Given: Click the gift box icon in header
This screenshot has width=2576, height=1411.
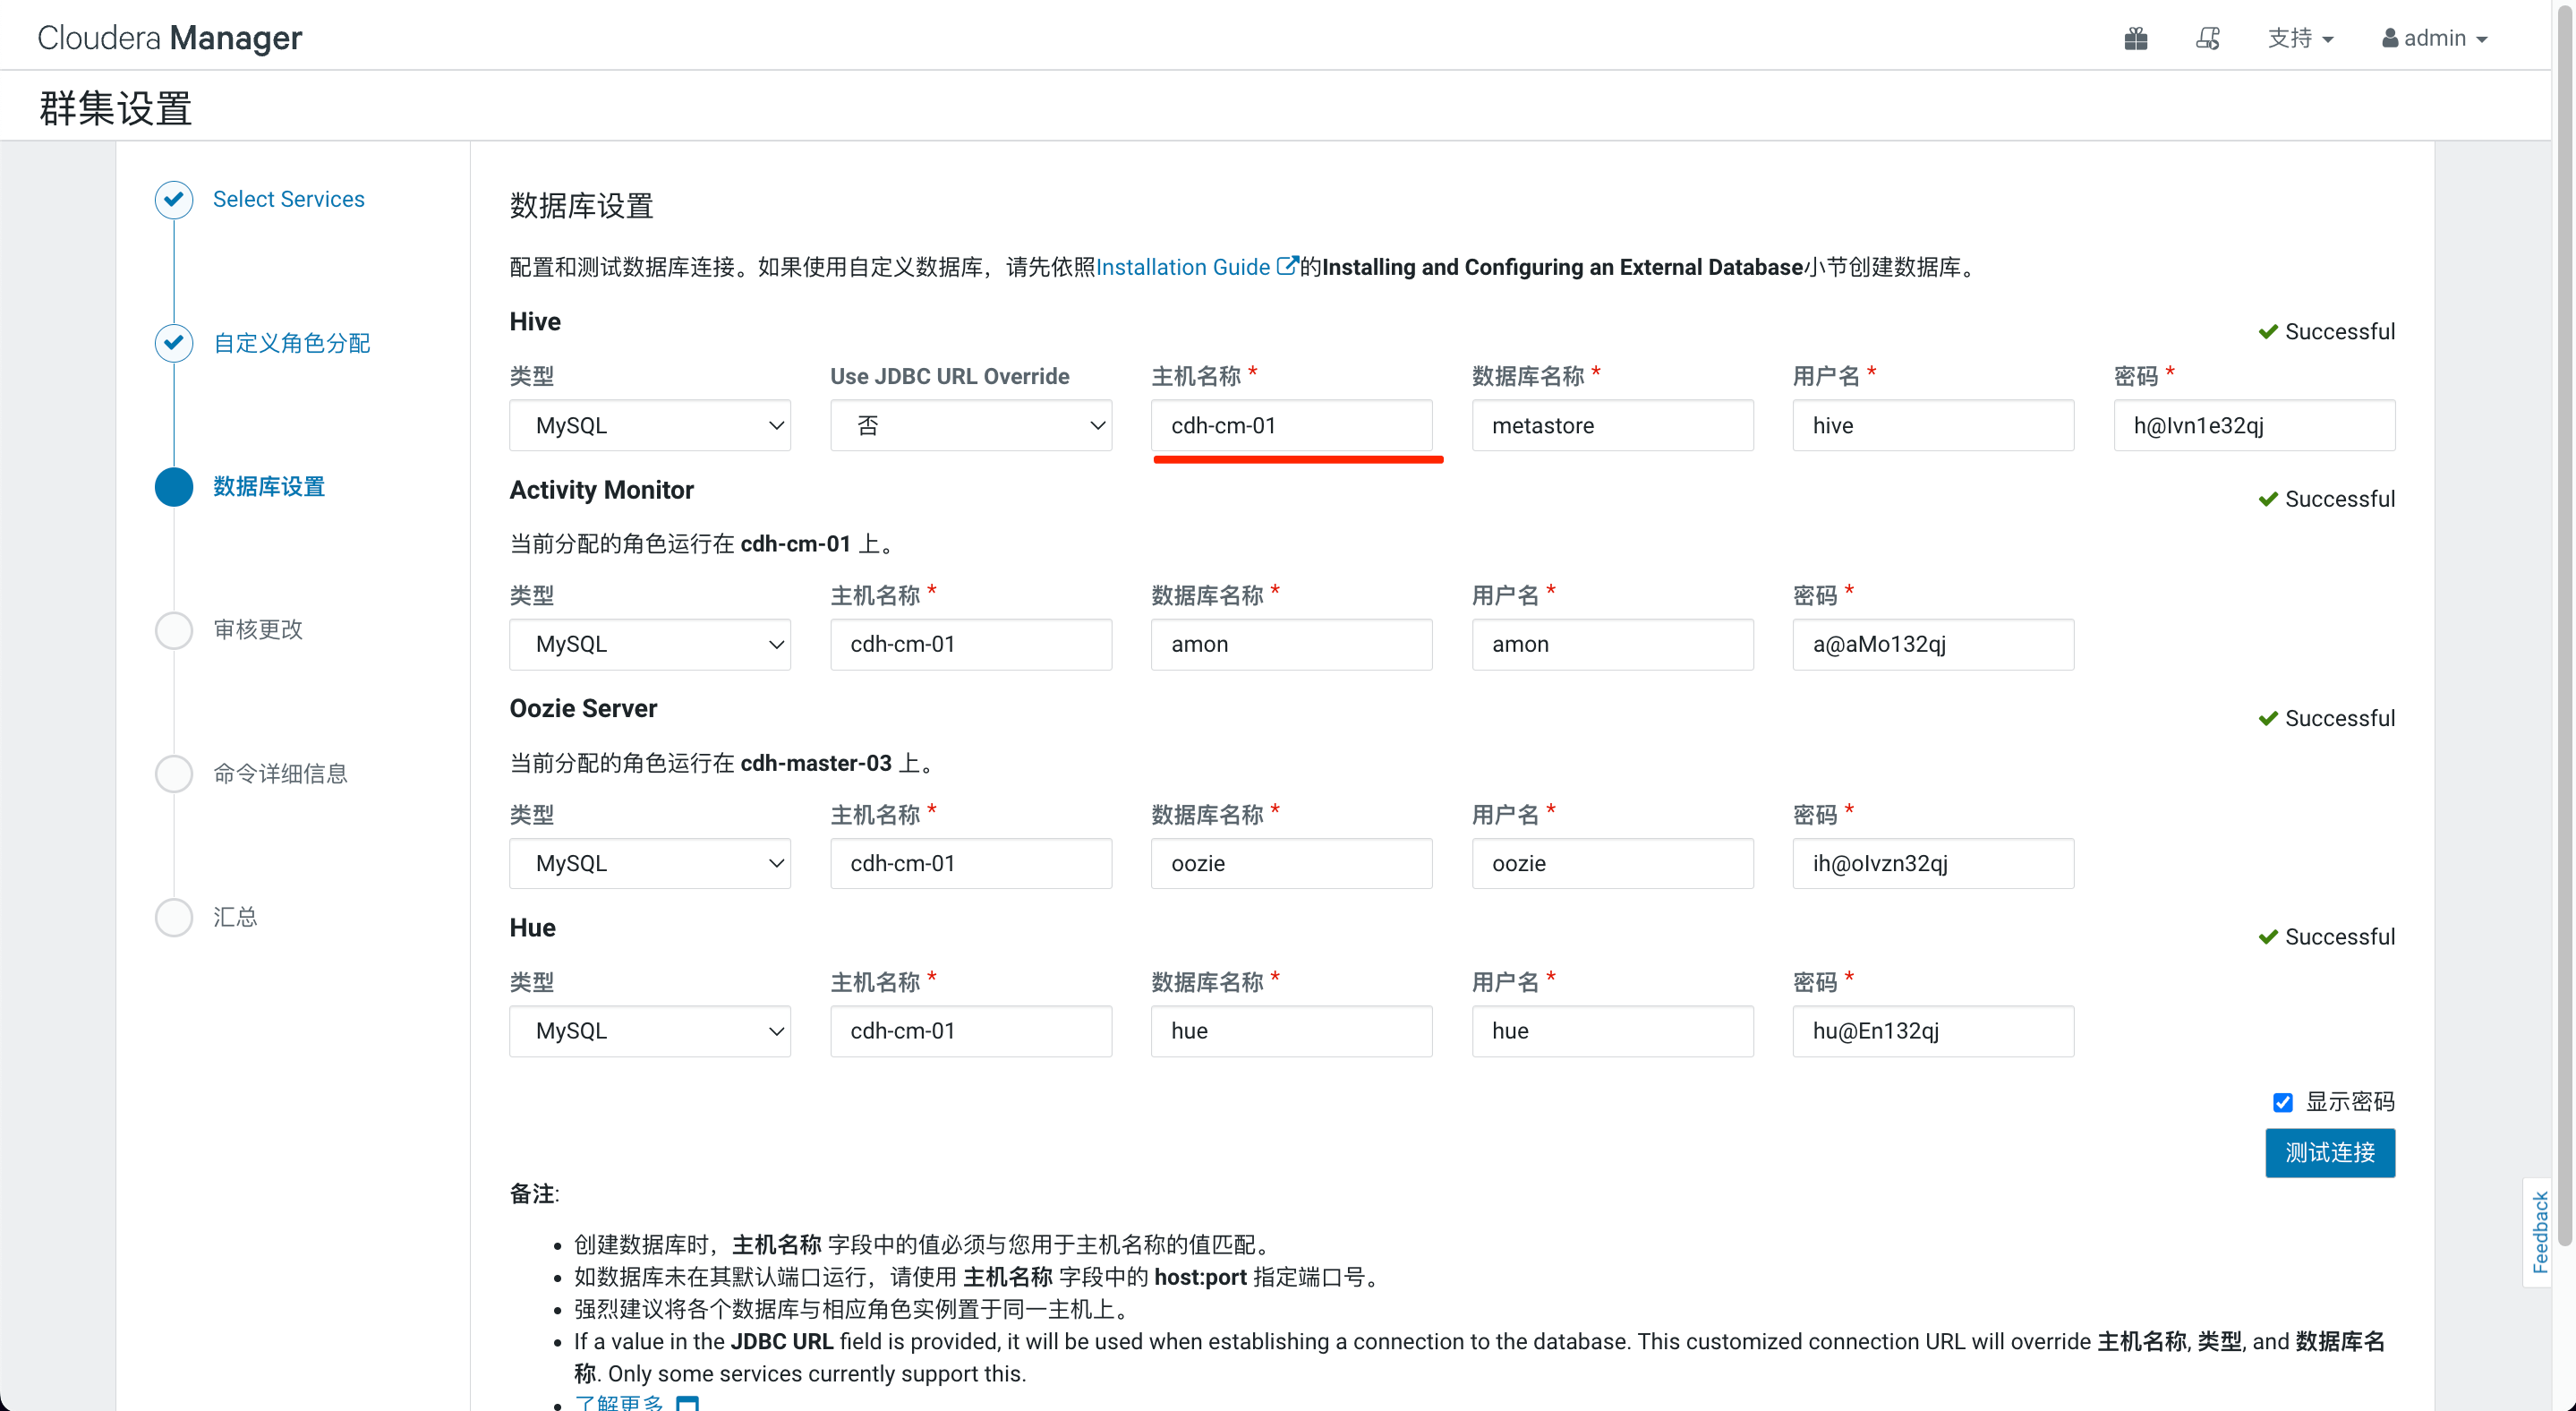Looking at the screenshot, I should click(x=2136, y=38).
